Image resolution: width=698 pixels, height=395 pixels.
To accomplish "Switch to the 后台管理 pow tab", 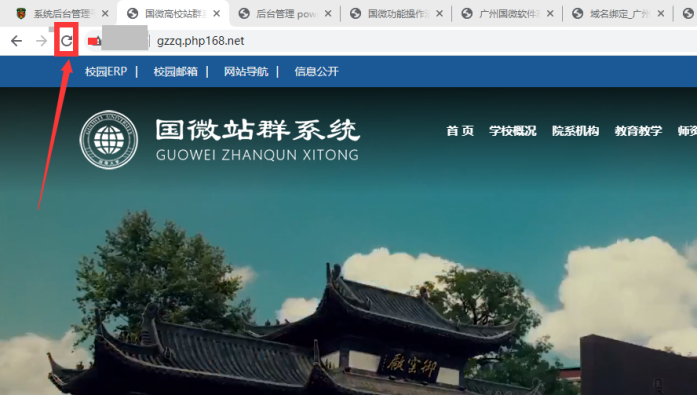I will pyautogui.click(x=286, y=14).
